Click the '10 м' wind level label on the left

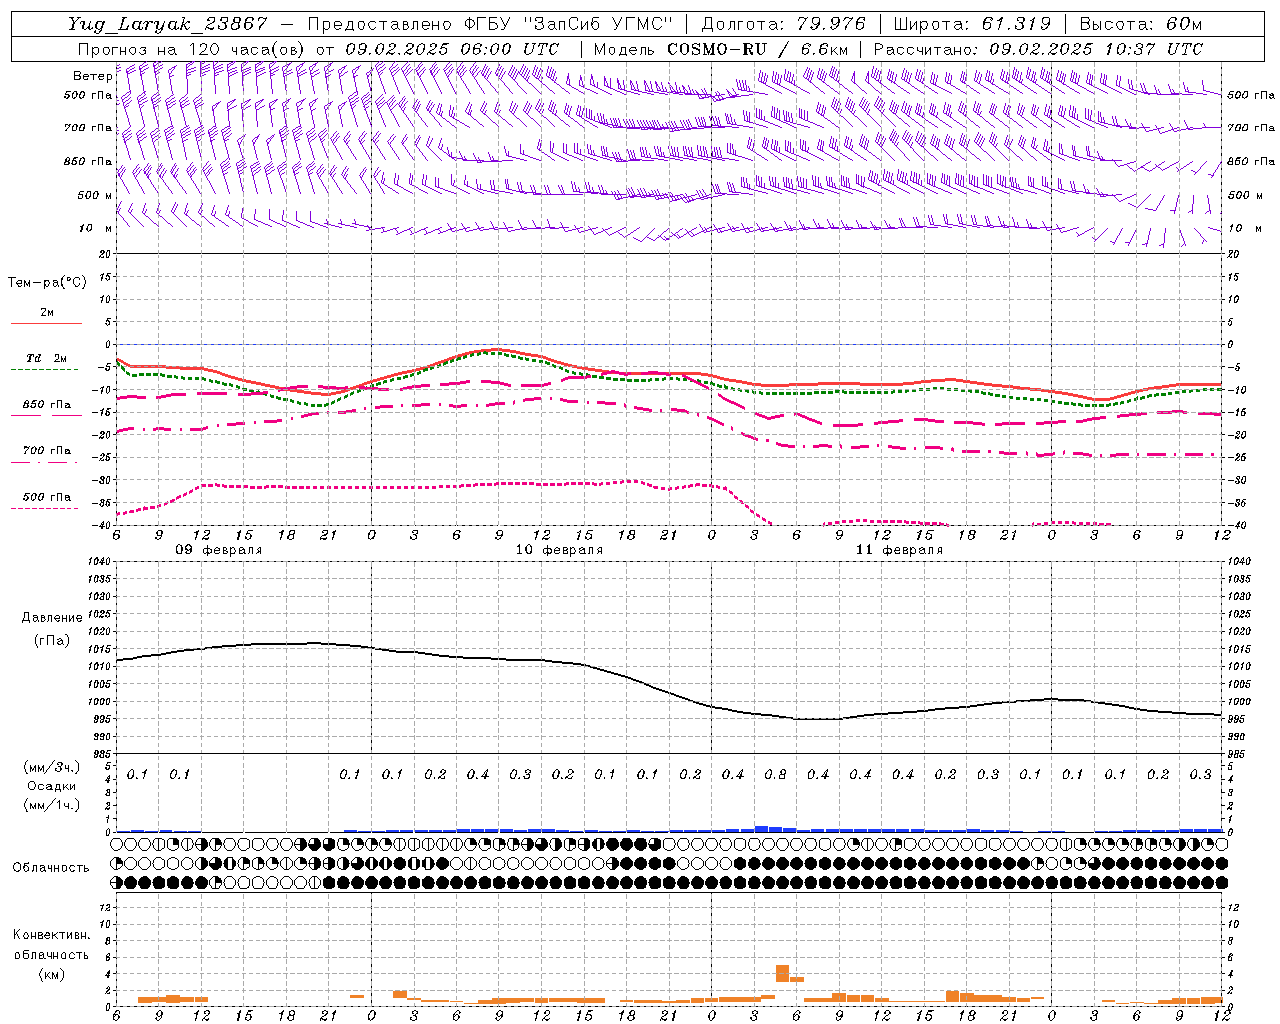[x=95, y=228]
